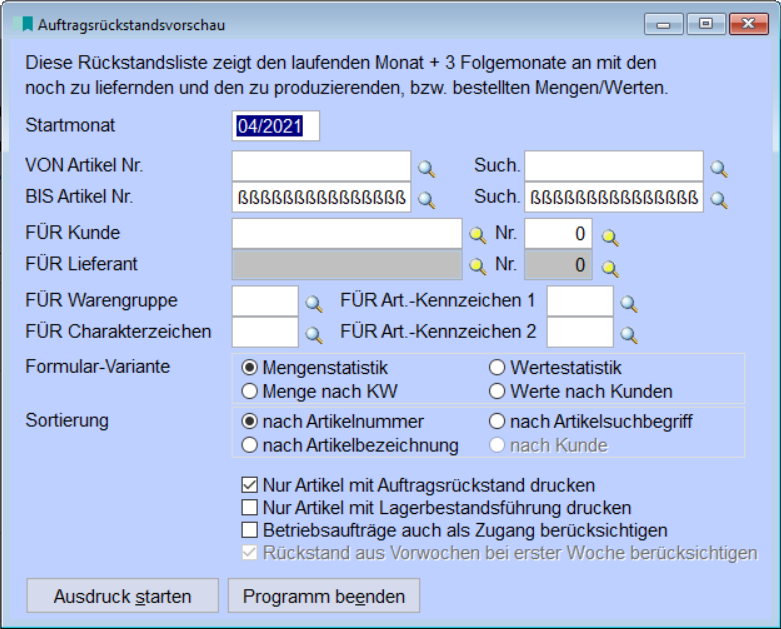Open lookup for FÜR Charakterzeichen
The height and width of the screenshot is (629, 781).
pyautogui.click(x=314, y=334)
